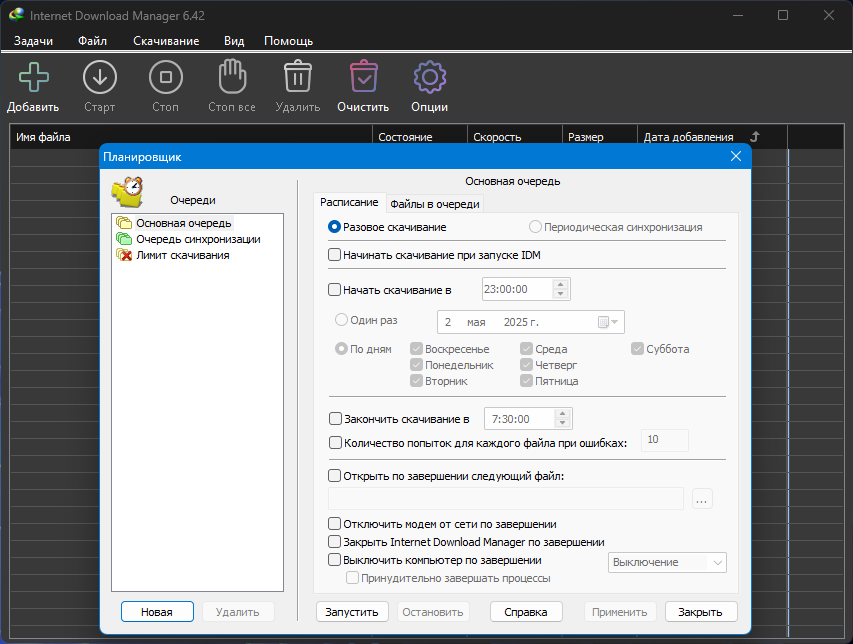Select the Разовое скачивание radio button
This screenshot has width=853, height=644.
pos(335,227)
